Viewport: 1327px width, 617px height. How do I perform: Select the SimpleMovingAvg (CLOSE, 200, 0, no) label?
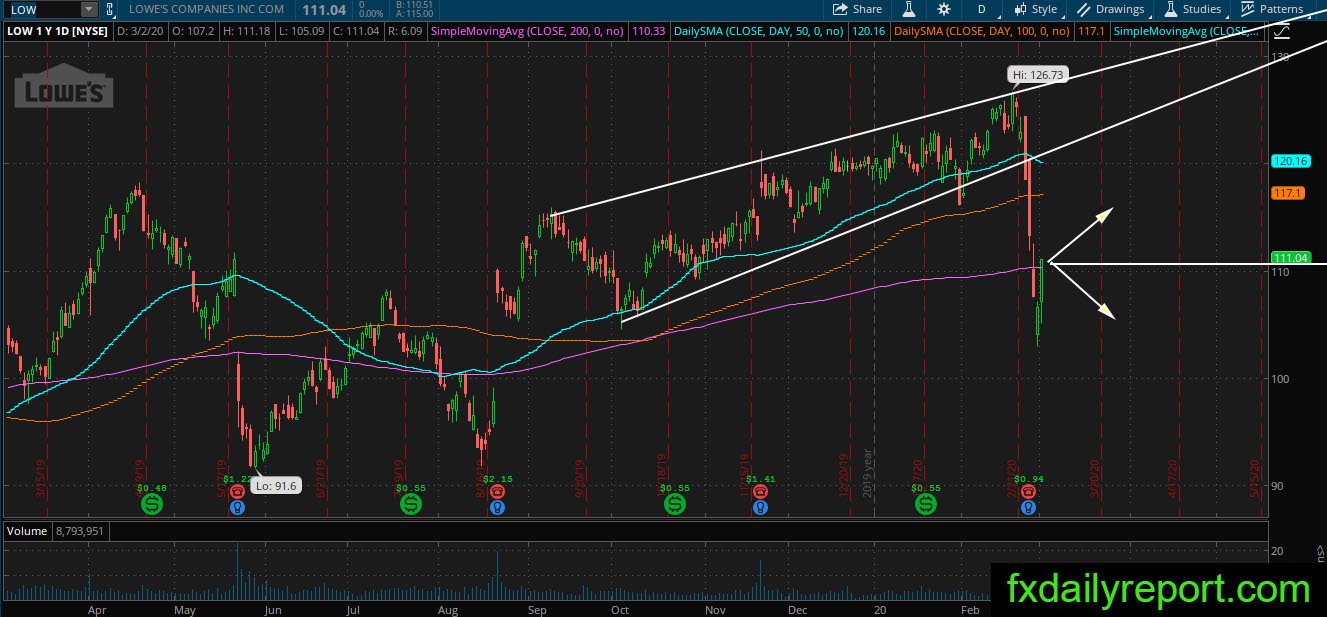click(528, 32)
